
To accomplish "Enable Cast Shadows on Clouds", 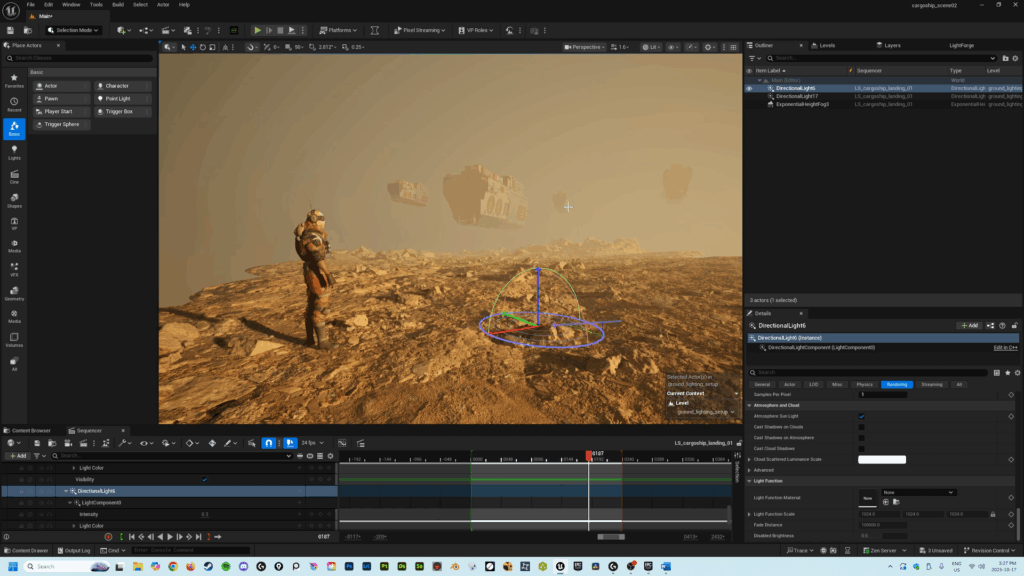I will pos(862,427).
